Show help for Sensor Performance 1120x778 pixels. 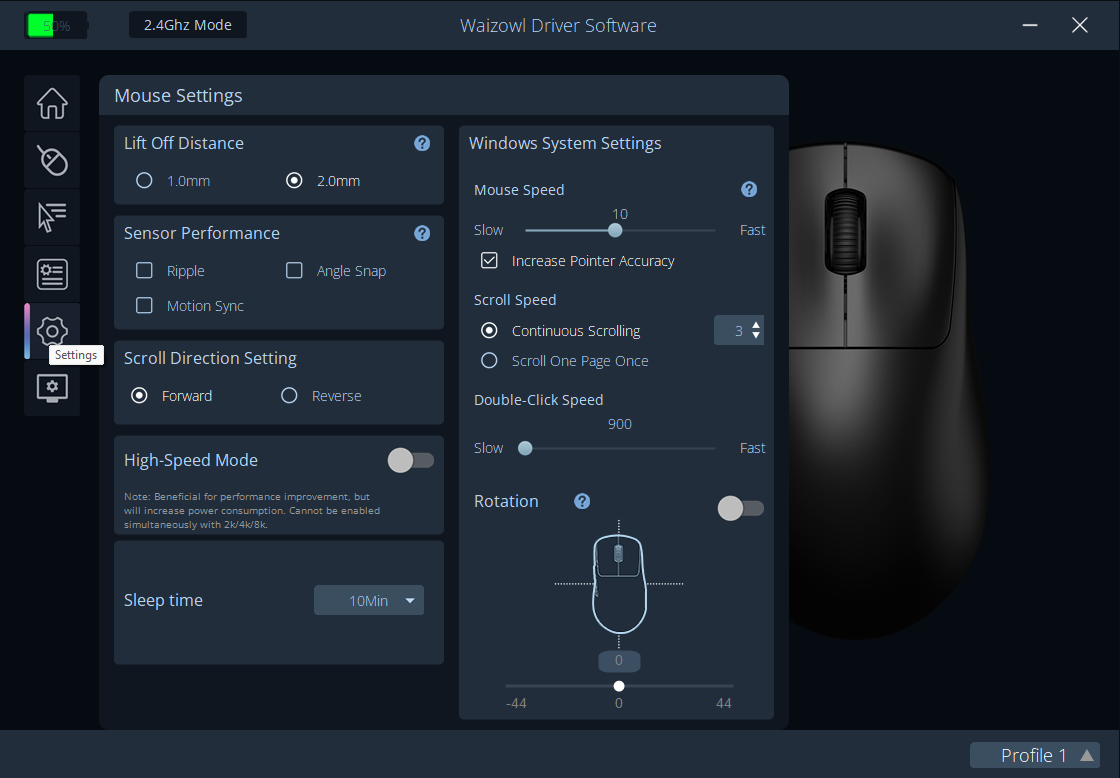point(422,233)
